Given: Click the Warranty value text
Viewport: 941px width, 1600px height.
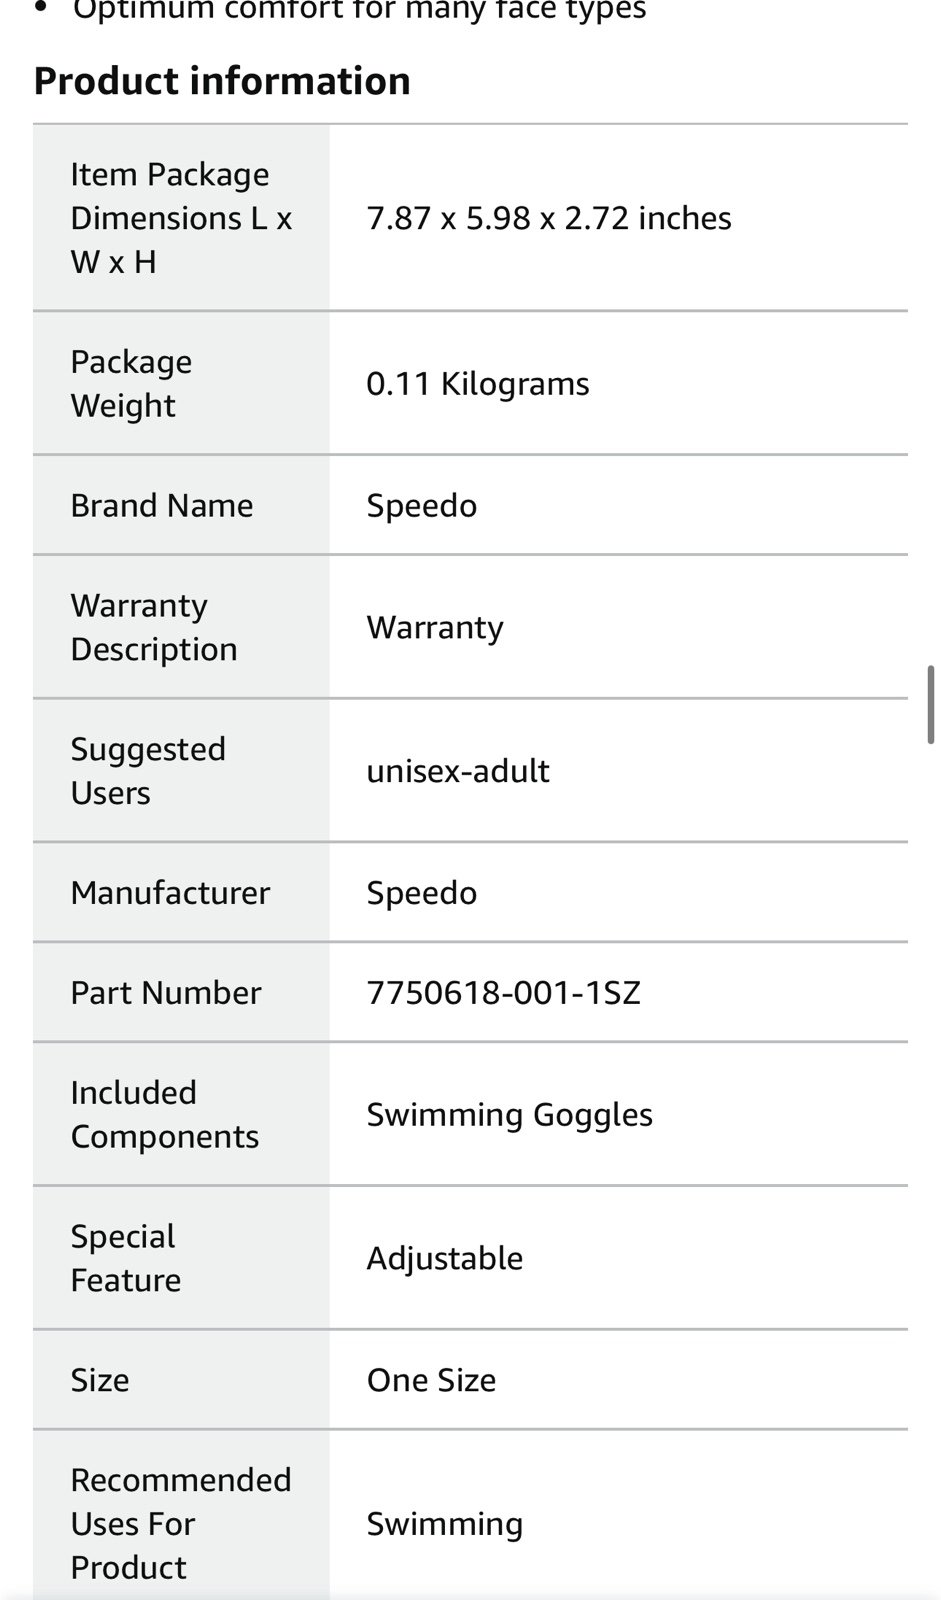Looking at the screenshot, I should 435,628.
